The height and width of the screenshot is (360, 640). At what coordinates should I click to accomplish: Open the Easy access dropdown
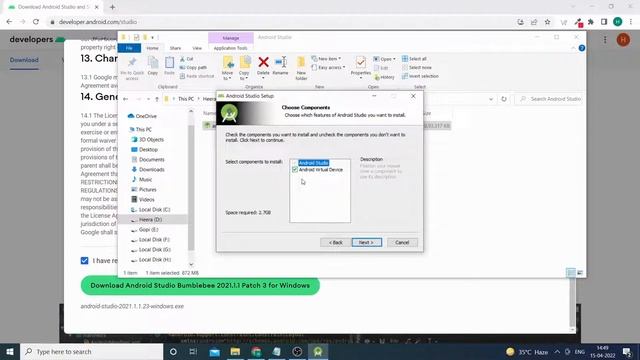(328, 67)
